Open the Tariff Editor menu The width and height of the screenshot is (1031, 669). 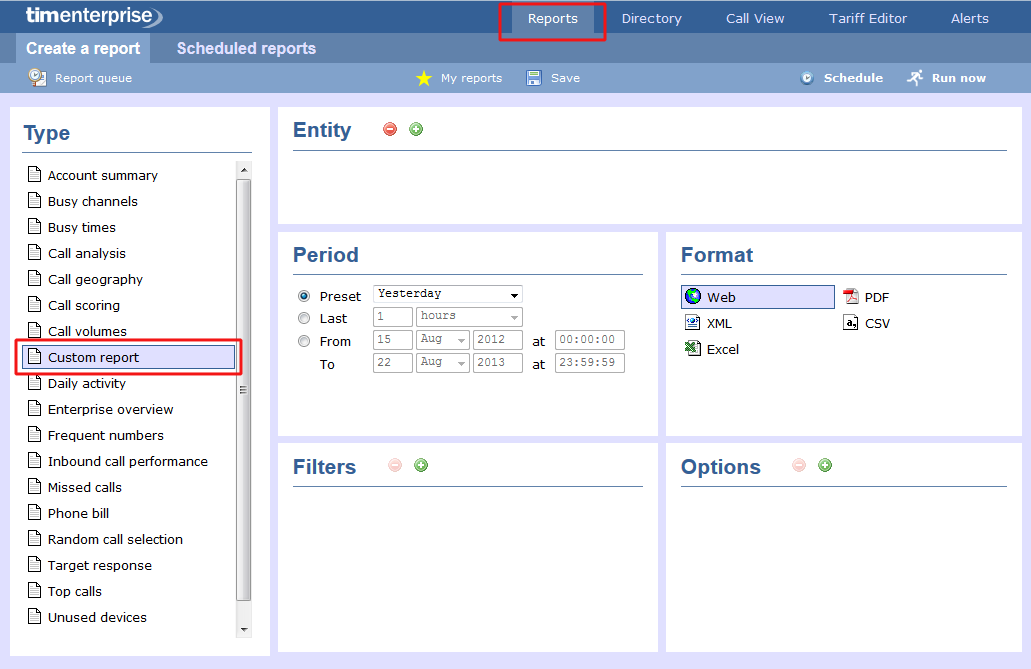868,18
